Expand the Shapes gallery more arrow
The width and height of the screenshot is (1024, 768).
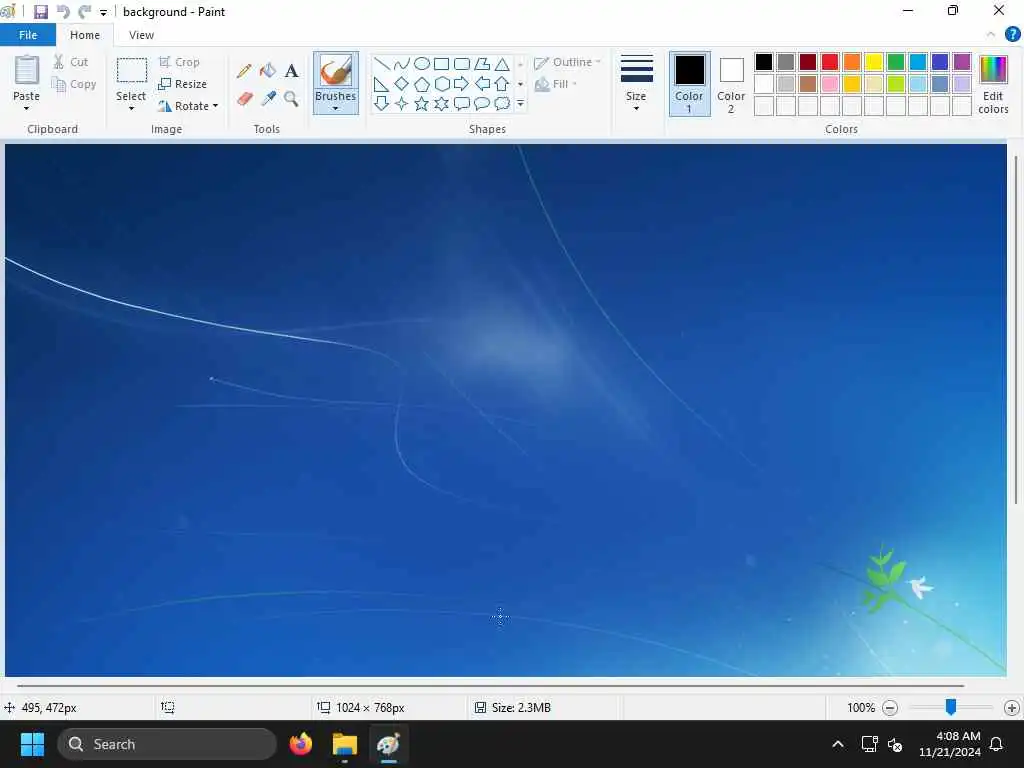coord(520,103)
